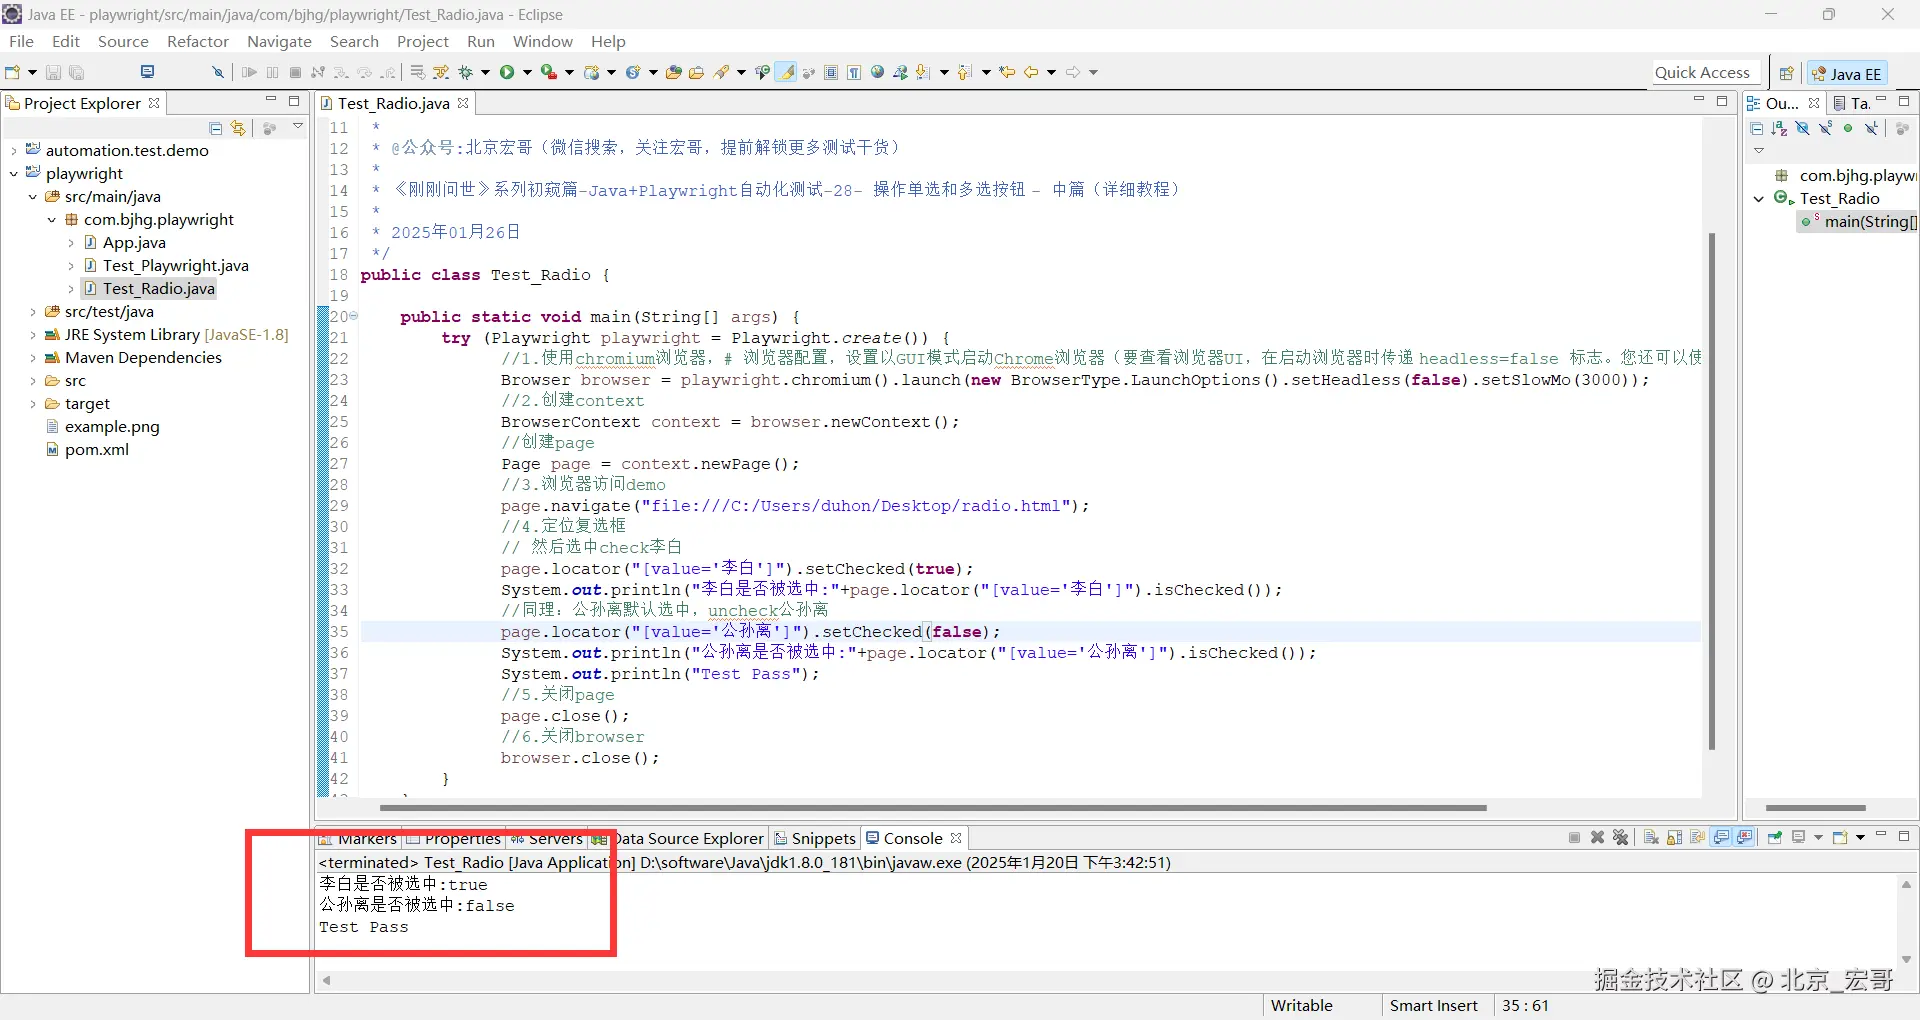
Task: Minimize the Project Explorer panel
Action: point(271,101)
